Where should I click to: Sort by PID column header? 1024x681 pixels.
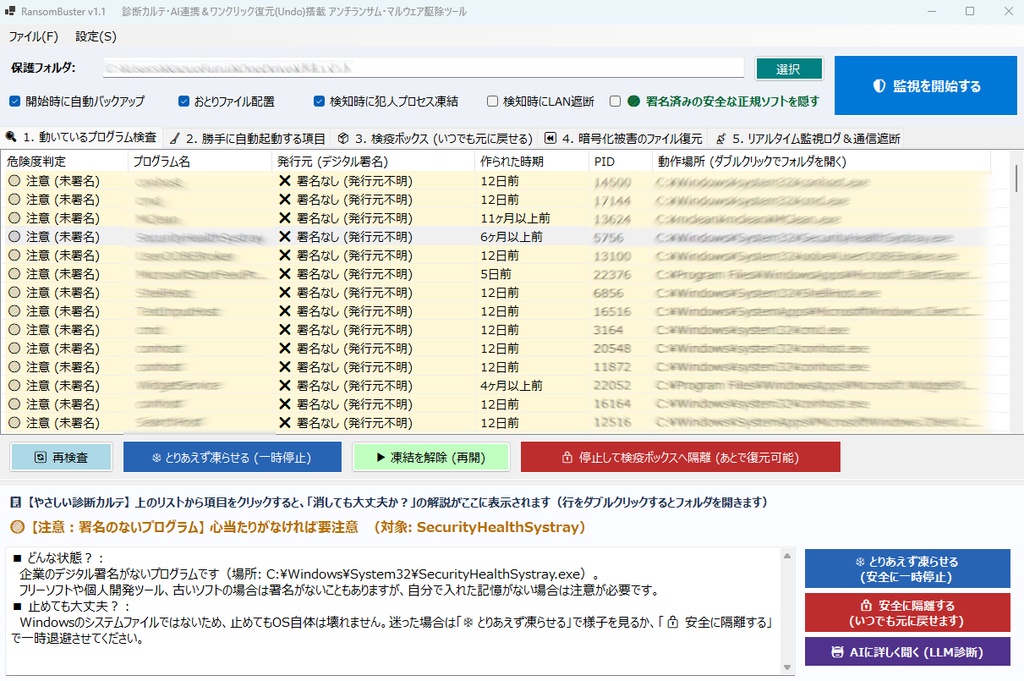(620, 161)
